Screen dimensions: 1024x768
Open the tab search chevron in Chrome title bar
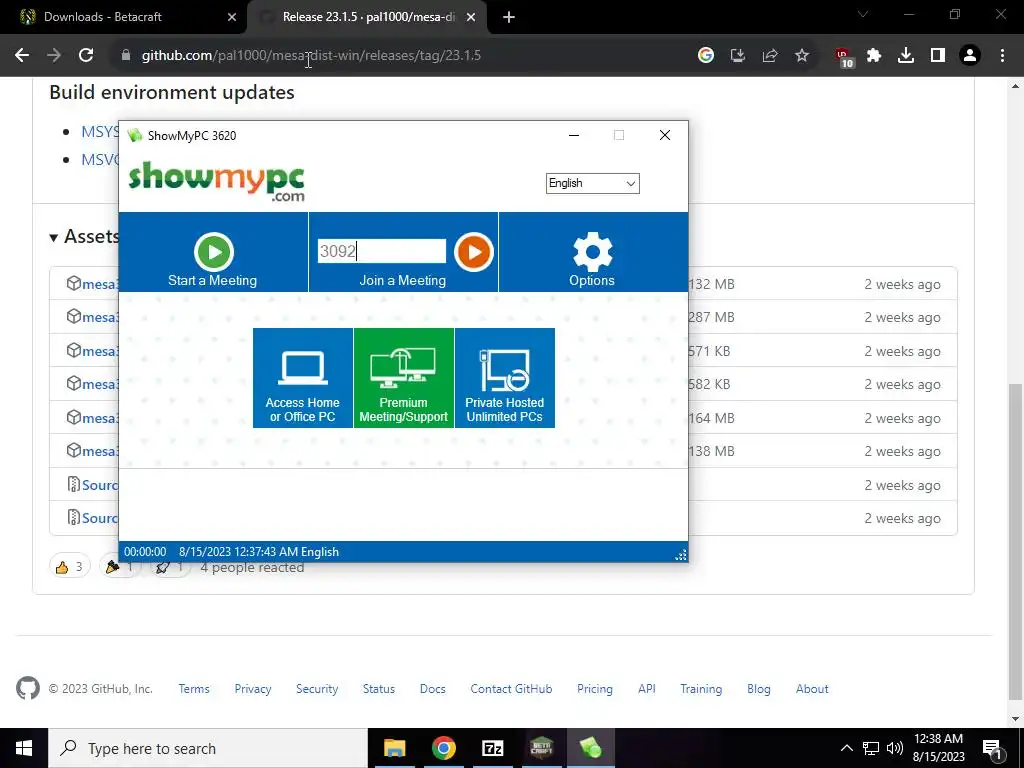863,14
